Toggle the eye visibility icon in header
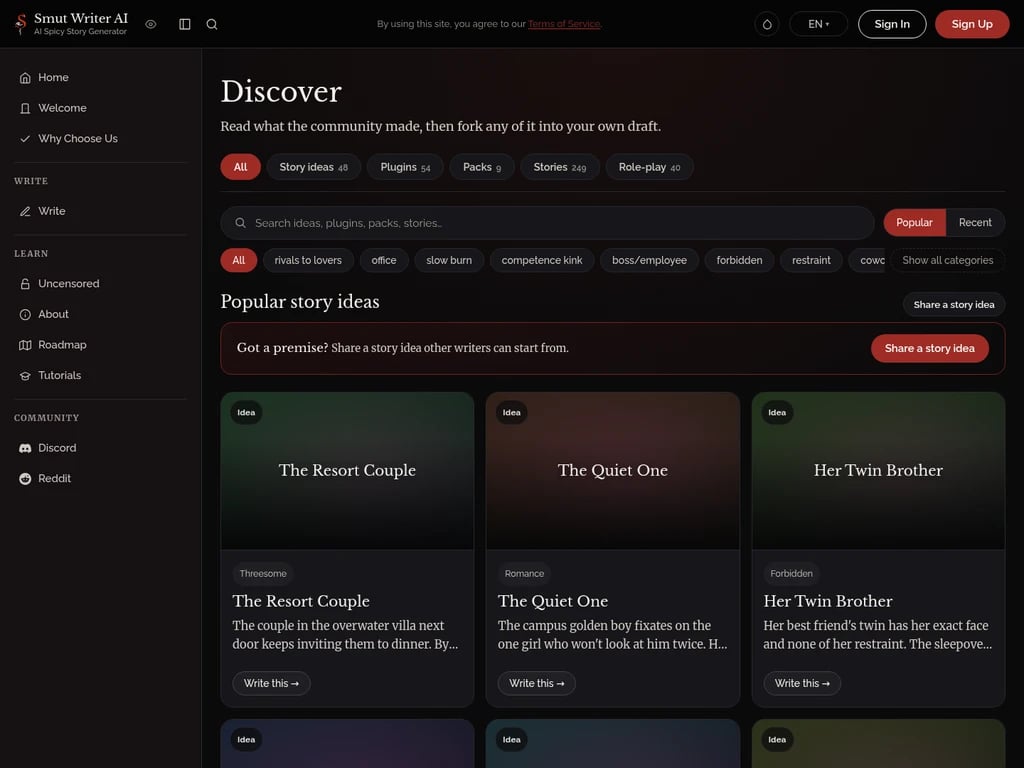1024x768 pixels. pyautogui.click(x=151, y=24)
